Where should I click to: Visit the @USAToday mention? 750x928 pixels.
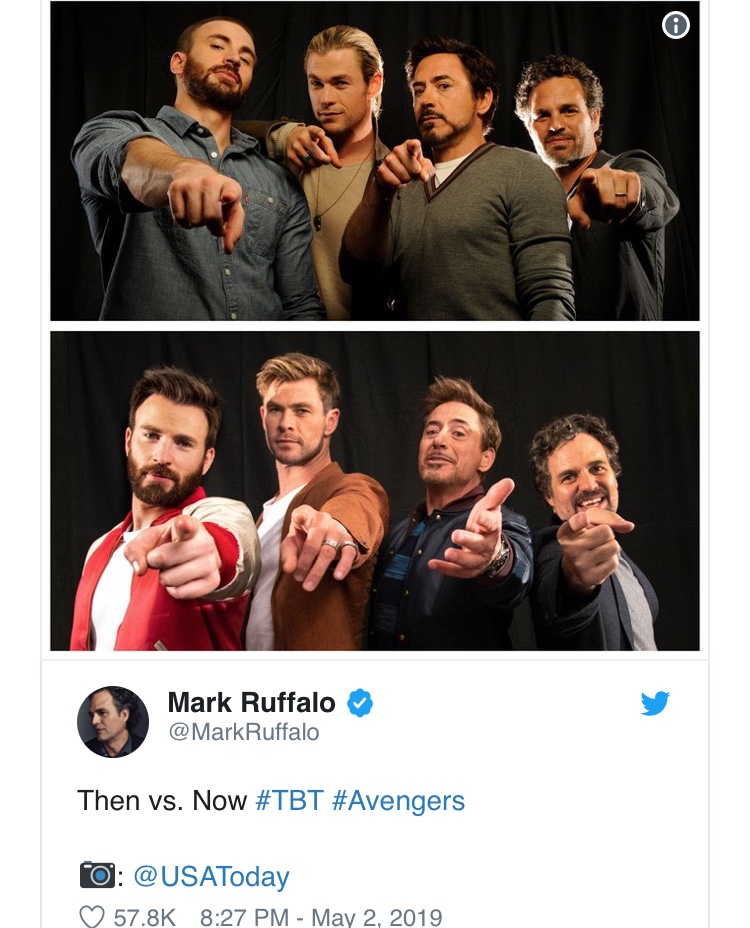211,877
